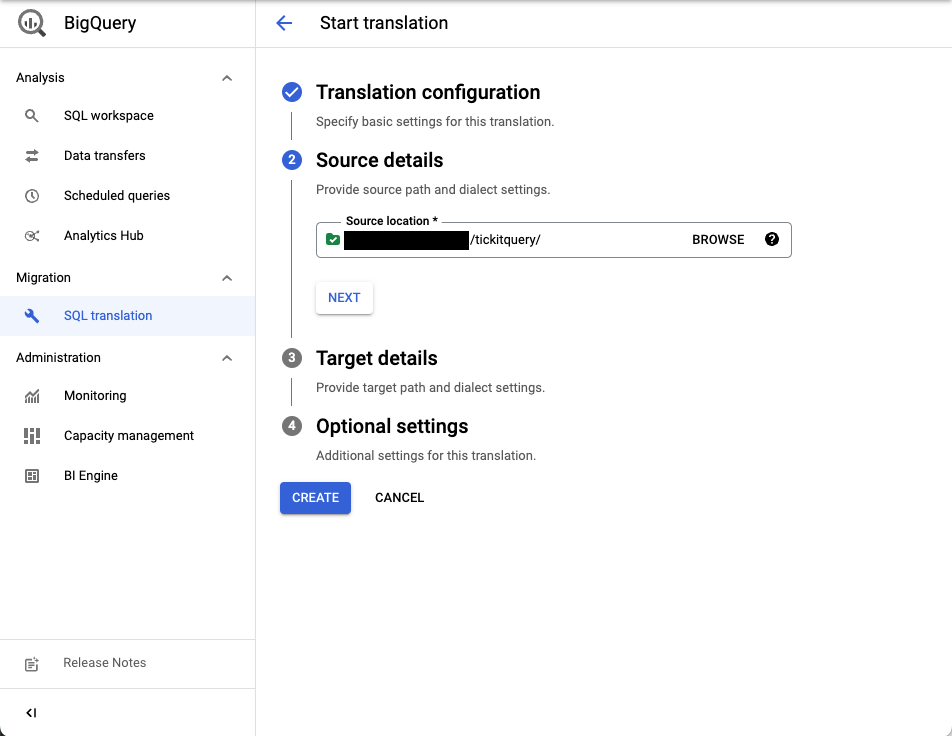Screen dimensions: 952x736
Task: Go back using the blue arrow
Action: click(284, 22)
